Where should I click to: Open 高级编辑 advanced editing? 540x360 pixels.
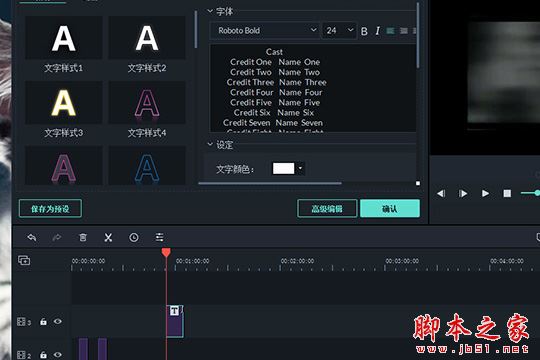click(x=327, y=208)
